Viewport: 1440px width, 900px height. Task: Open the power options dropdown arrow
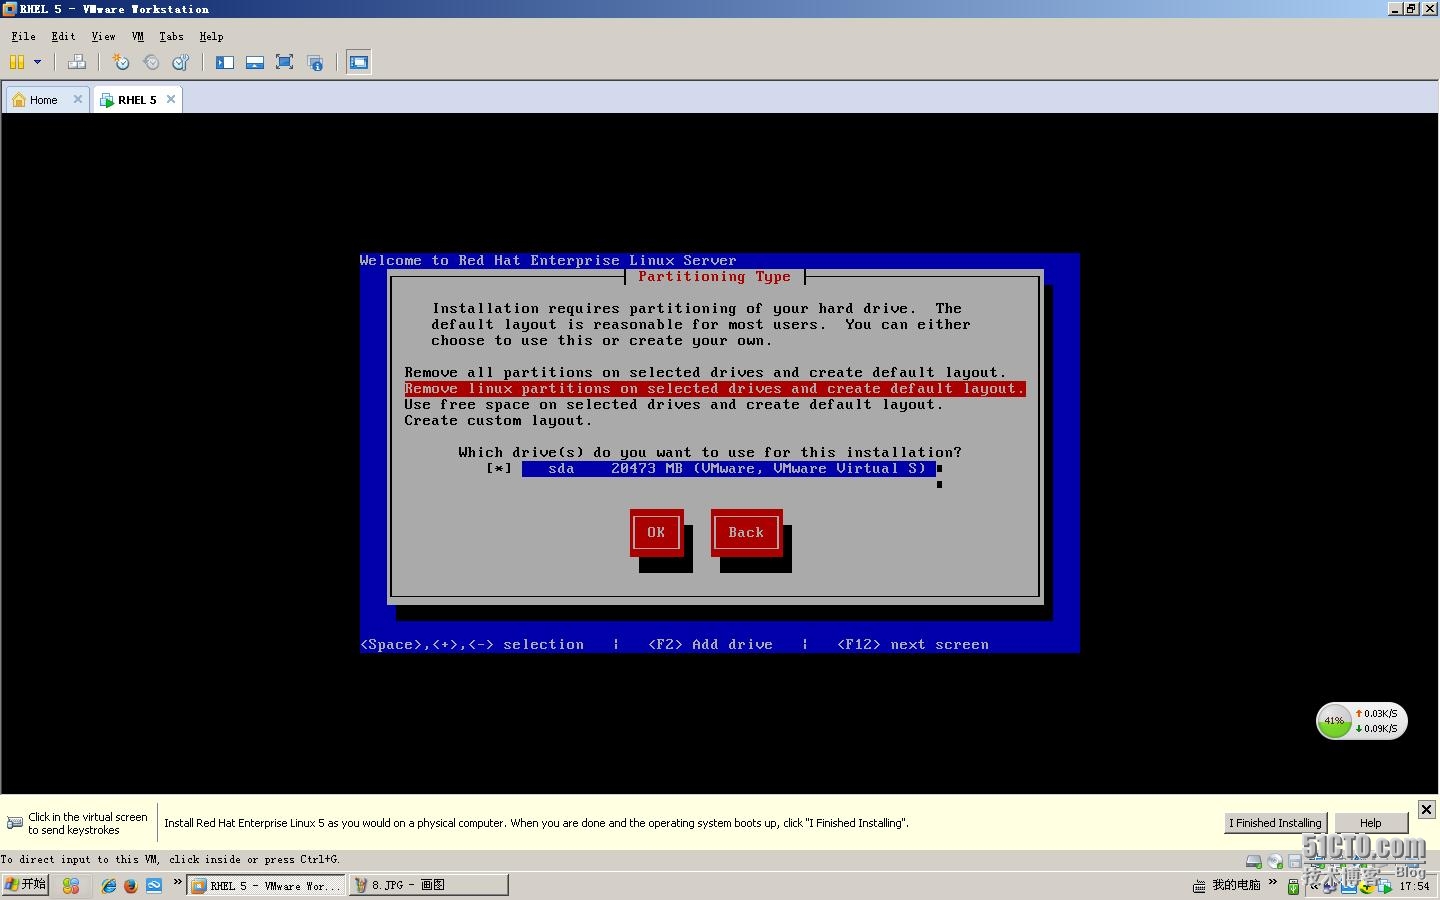coord(38,62)
